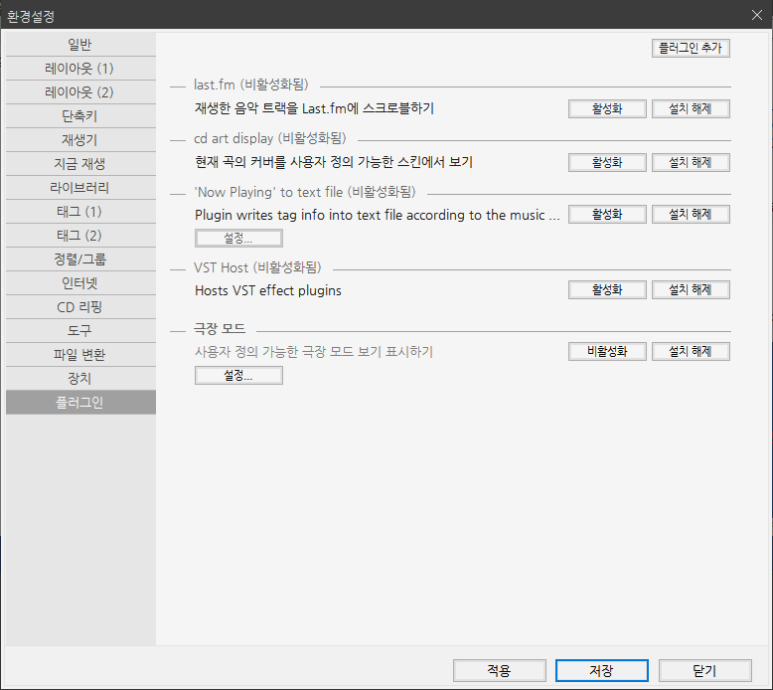Enable the VST Host plugin
The image size is (773, 690).
tap(607, 290)
